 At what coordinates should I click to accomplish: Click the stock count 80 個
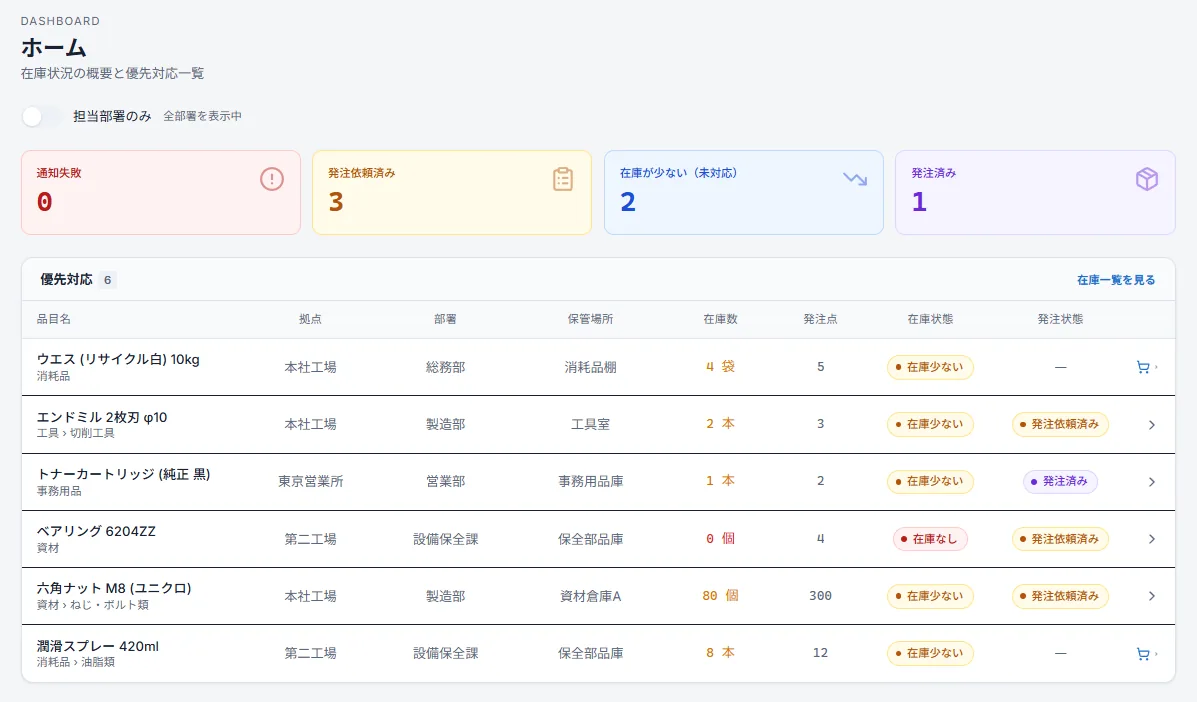(x=720, y=596)
